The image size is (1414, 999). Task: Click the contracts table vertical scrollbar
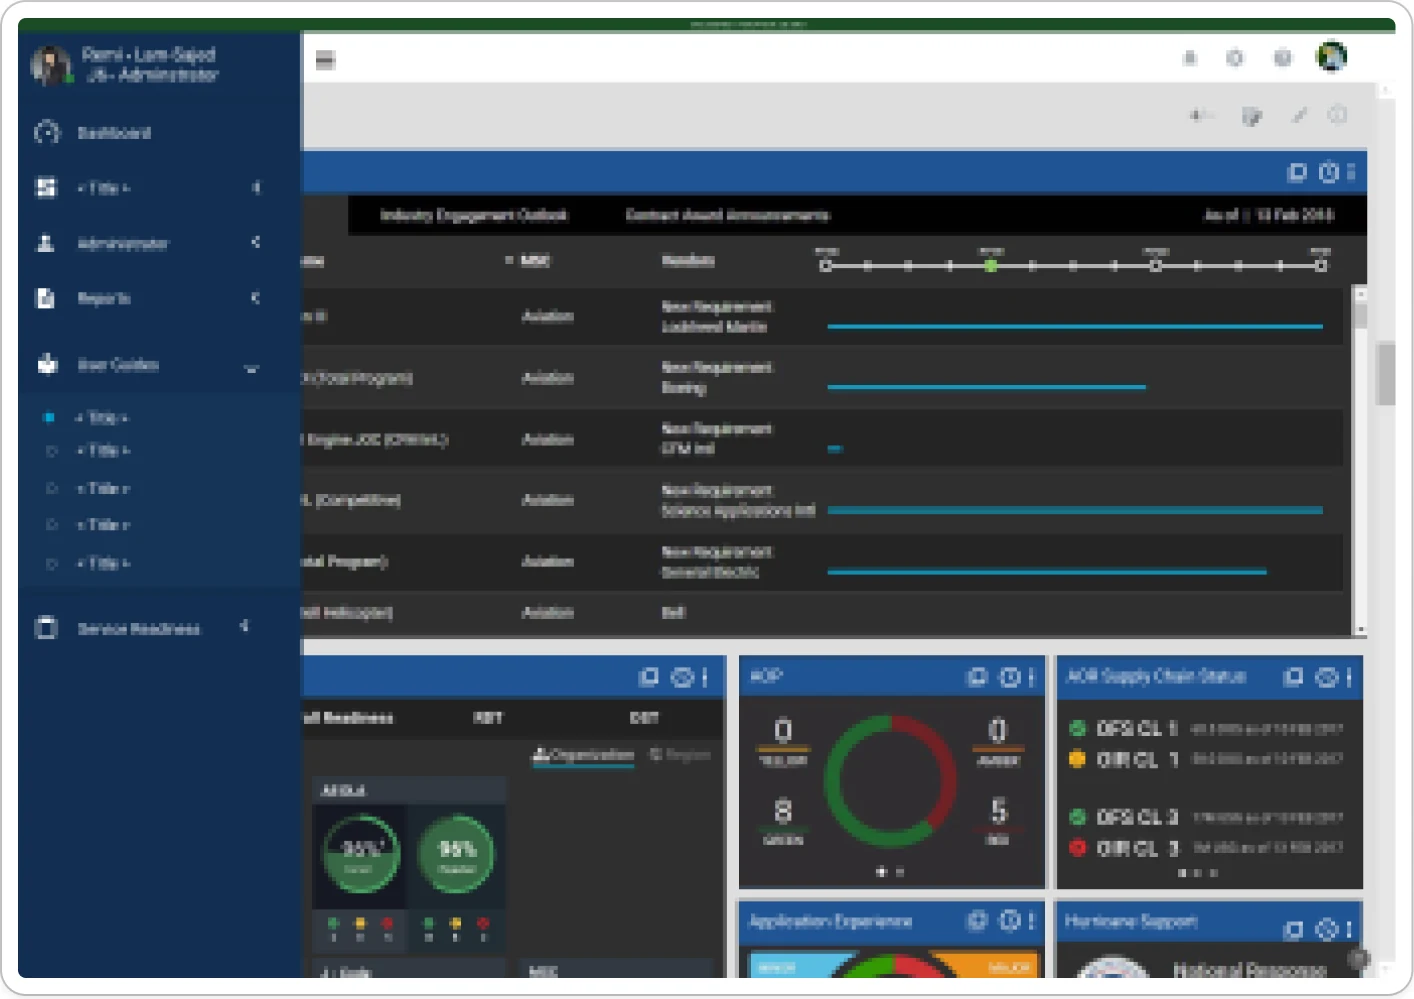point(1360,460)
